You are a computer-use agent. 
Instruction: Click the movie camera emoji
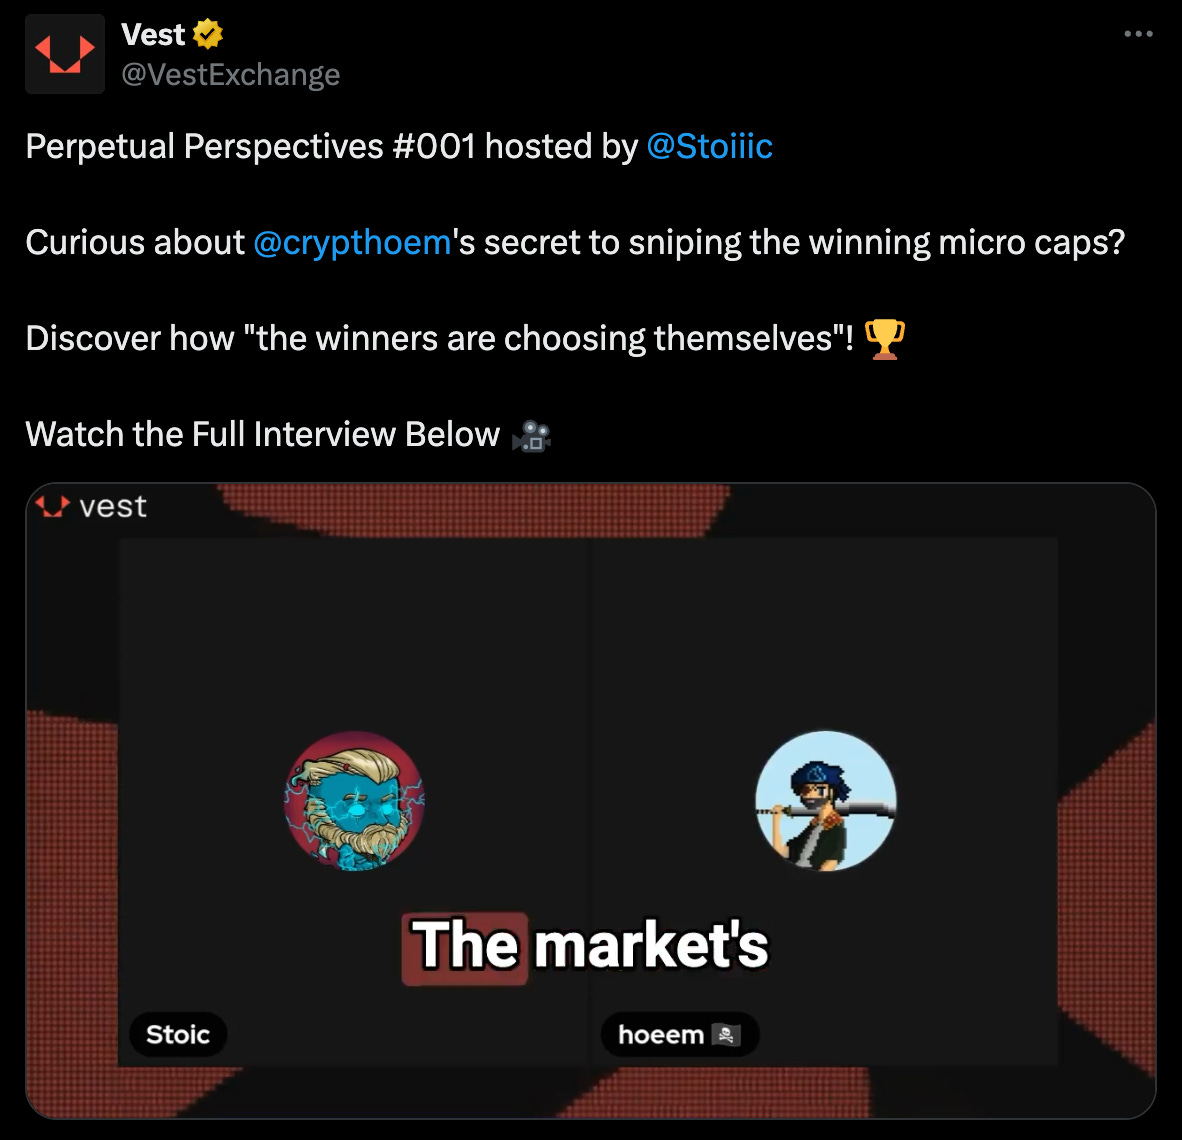(x=531, y=436)
